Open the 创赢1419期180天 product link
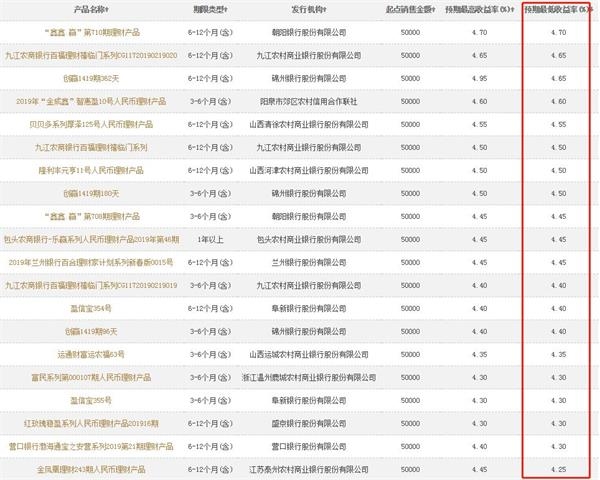This screenshot has width=600, height=480. [91, 194]
